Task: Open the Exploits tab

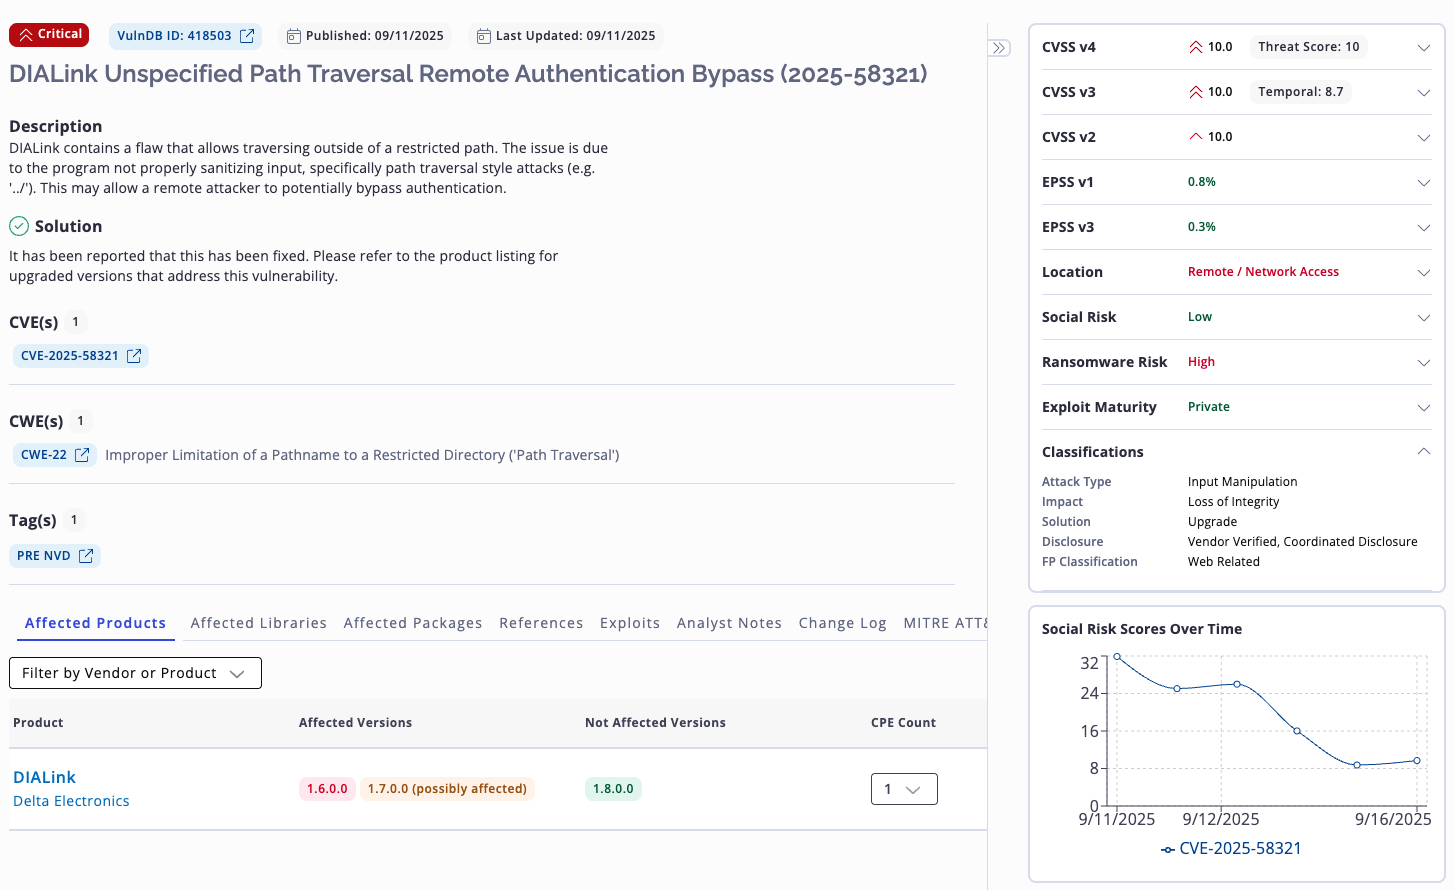Action: [630, 623]
